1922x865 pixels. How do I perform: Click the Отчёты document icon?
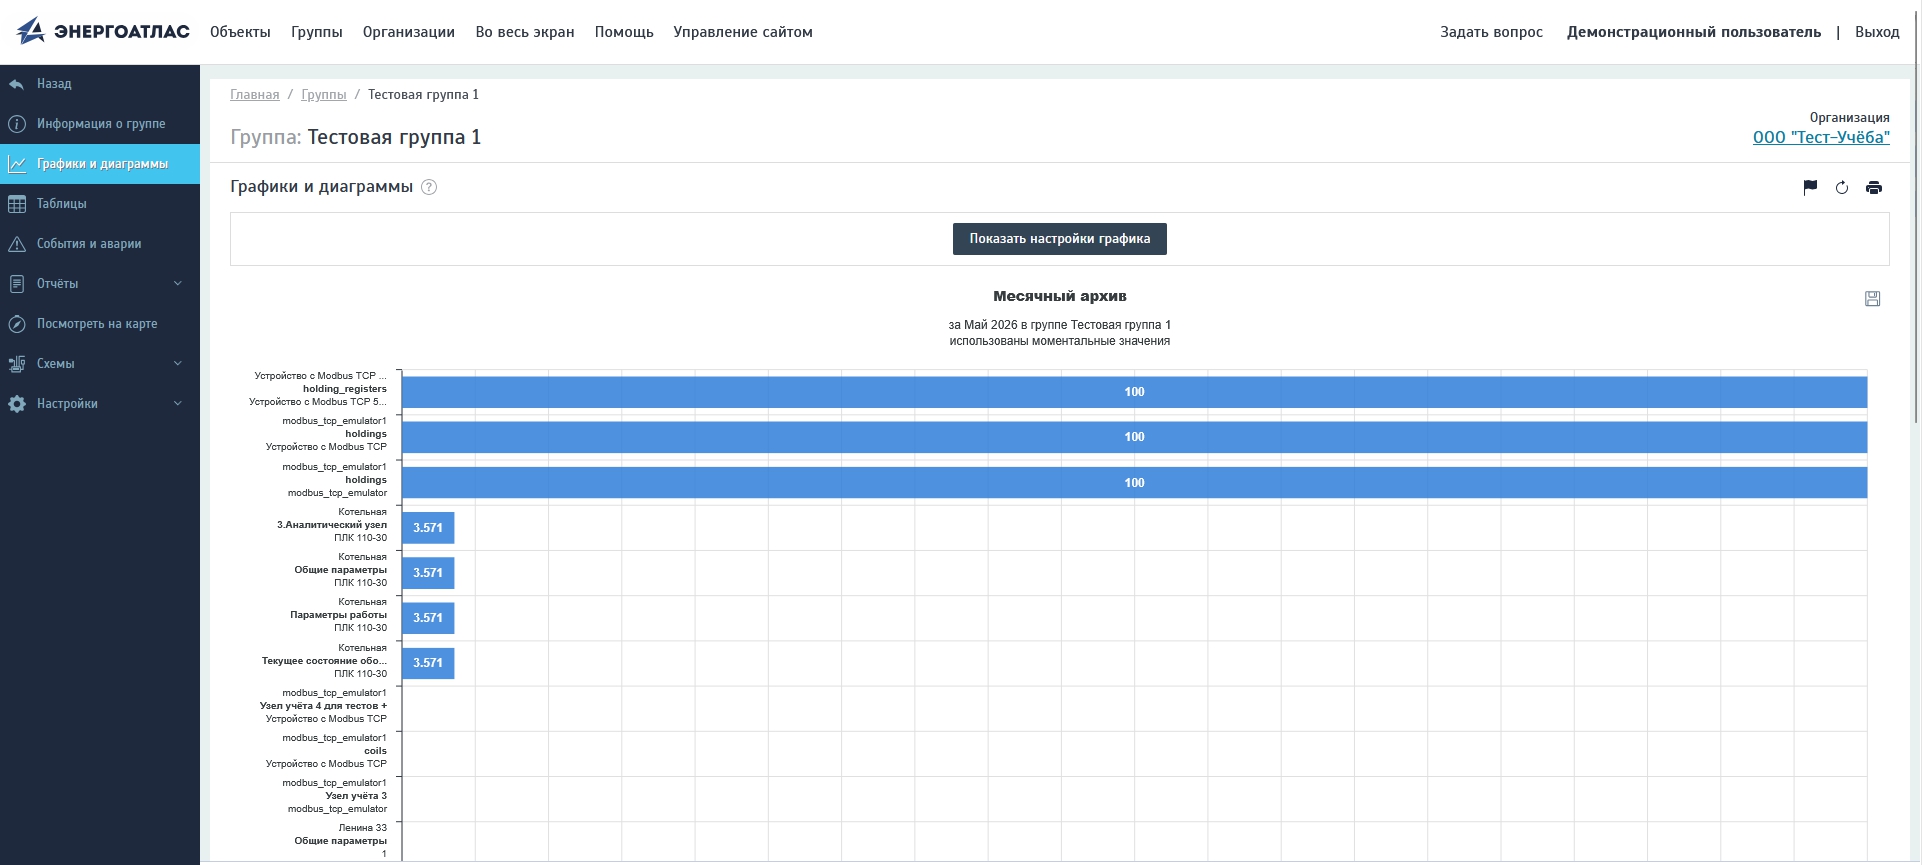(x=17, y=284)
